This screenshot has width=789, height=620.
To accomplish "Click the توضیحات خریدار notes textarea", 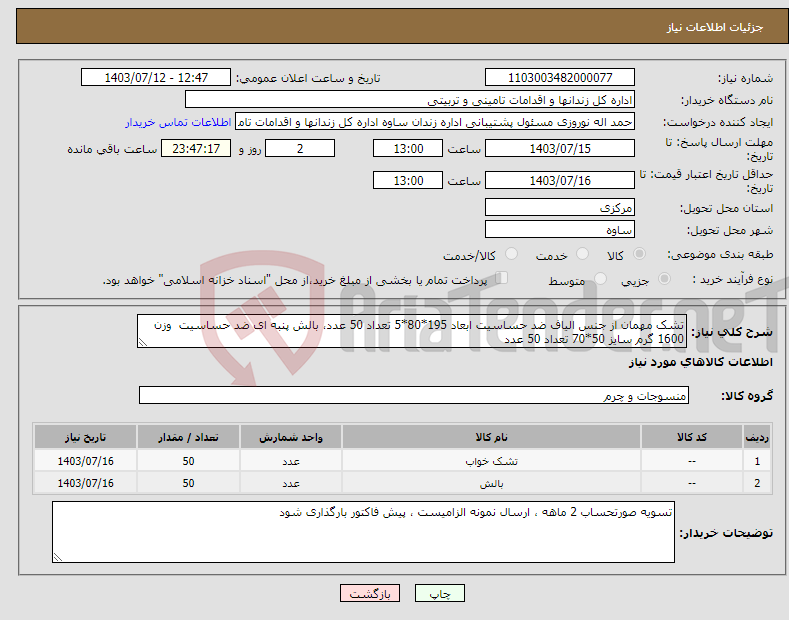I will pyautogui.click(x=363, y=532).
